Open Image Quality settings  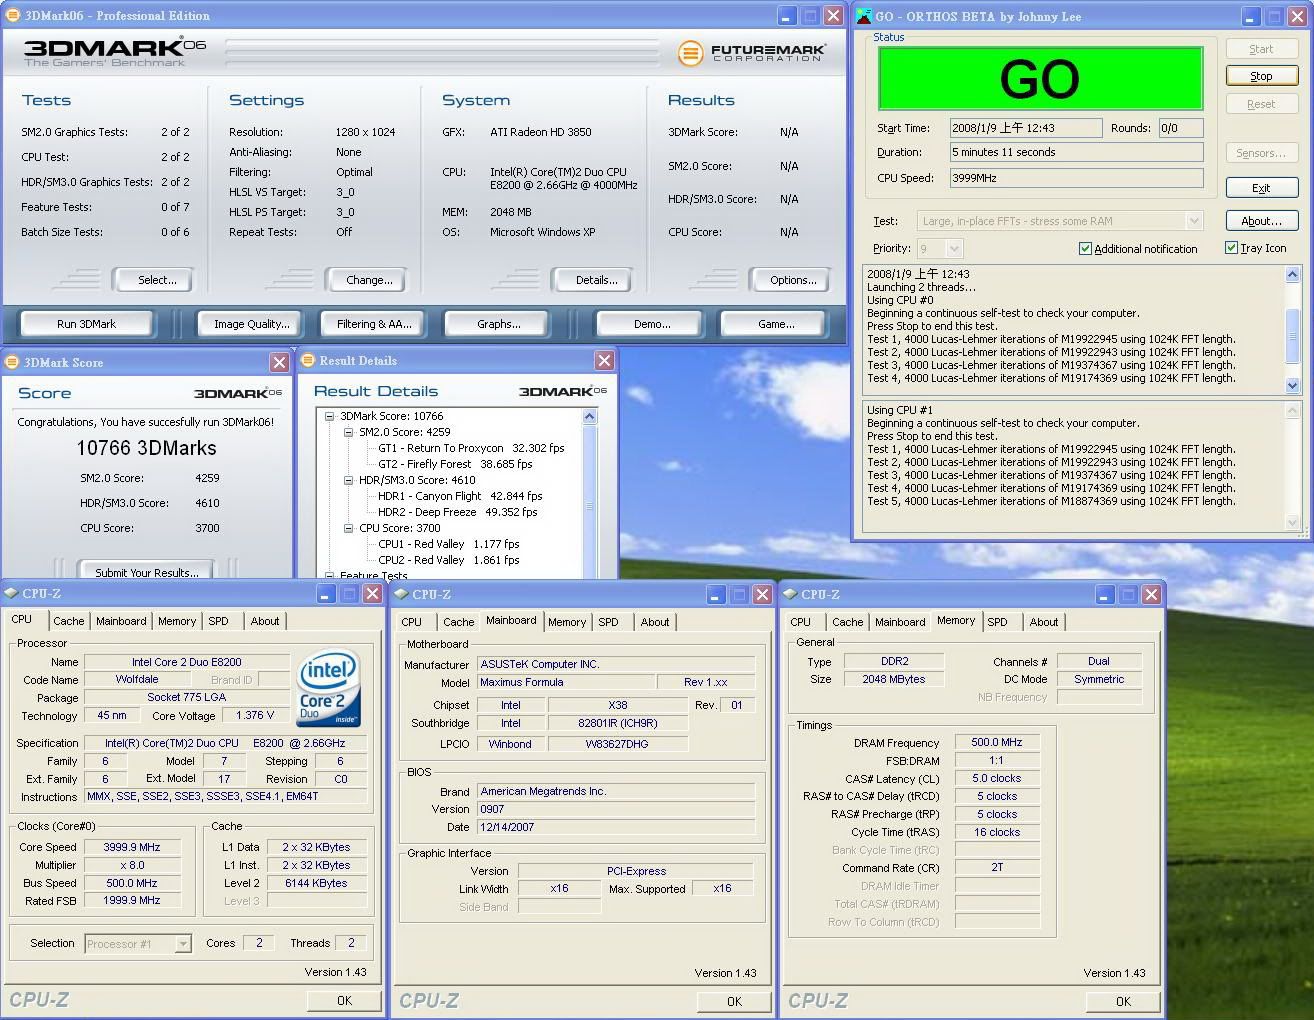252,324
